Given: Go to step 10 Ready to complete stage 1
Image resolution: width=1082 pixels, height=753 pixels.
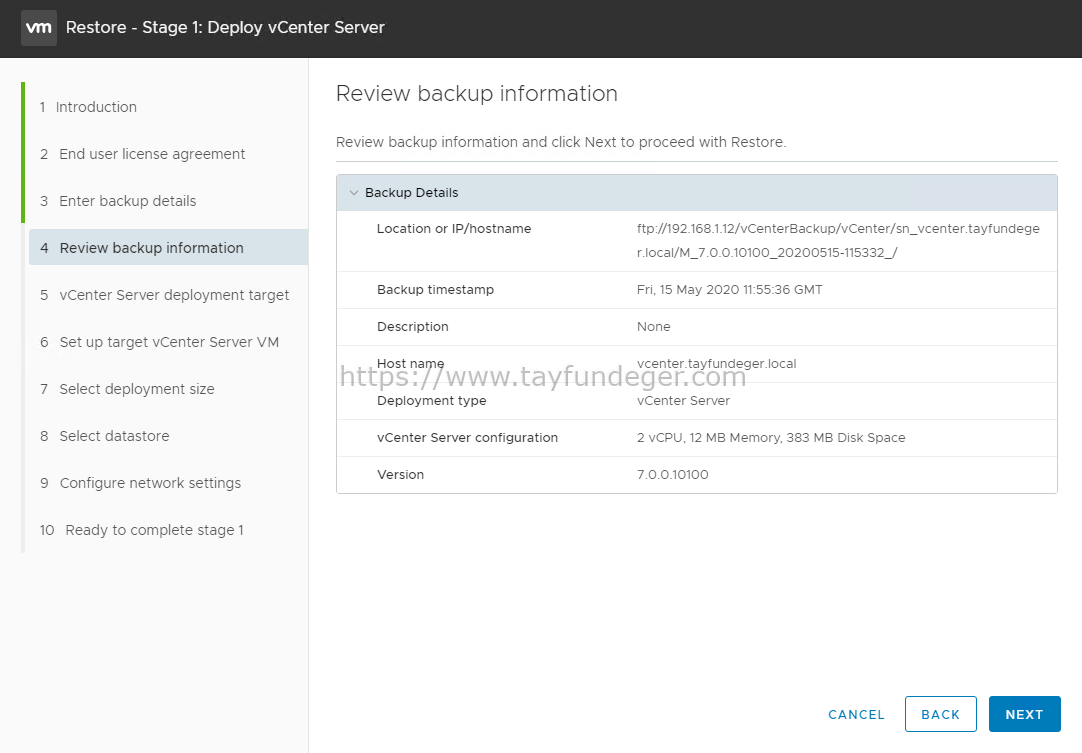Looking at the screenshot, I should pos(141,529).
